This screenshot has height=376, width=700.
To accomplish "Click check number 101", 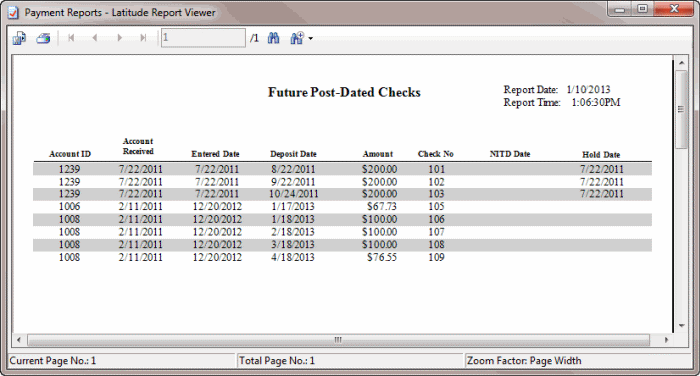I will 437,169.
